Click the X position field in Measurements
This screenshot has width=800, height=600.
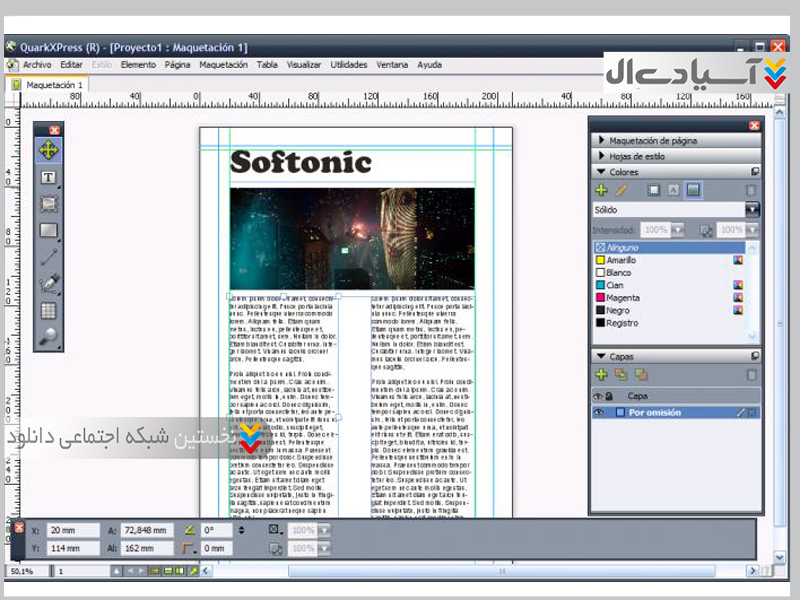[x=71, y=530]
